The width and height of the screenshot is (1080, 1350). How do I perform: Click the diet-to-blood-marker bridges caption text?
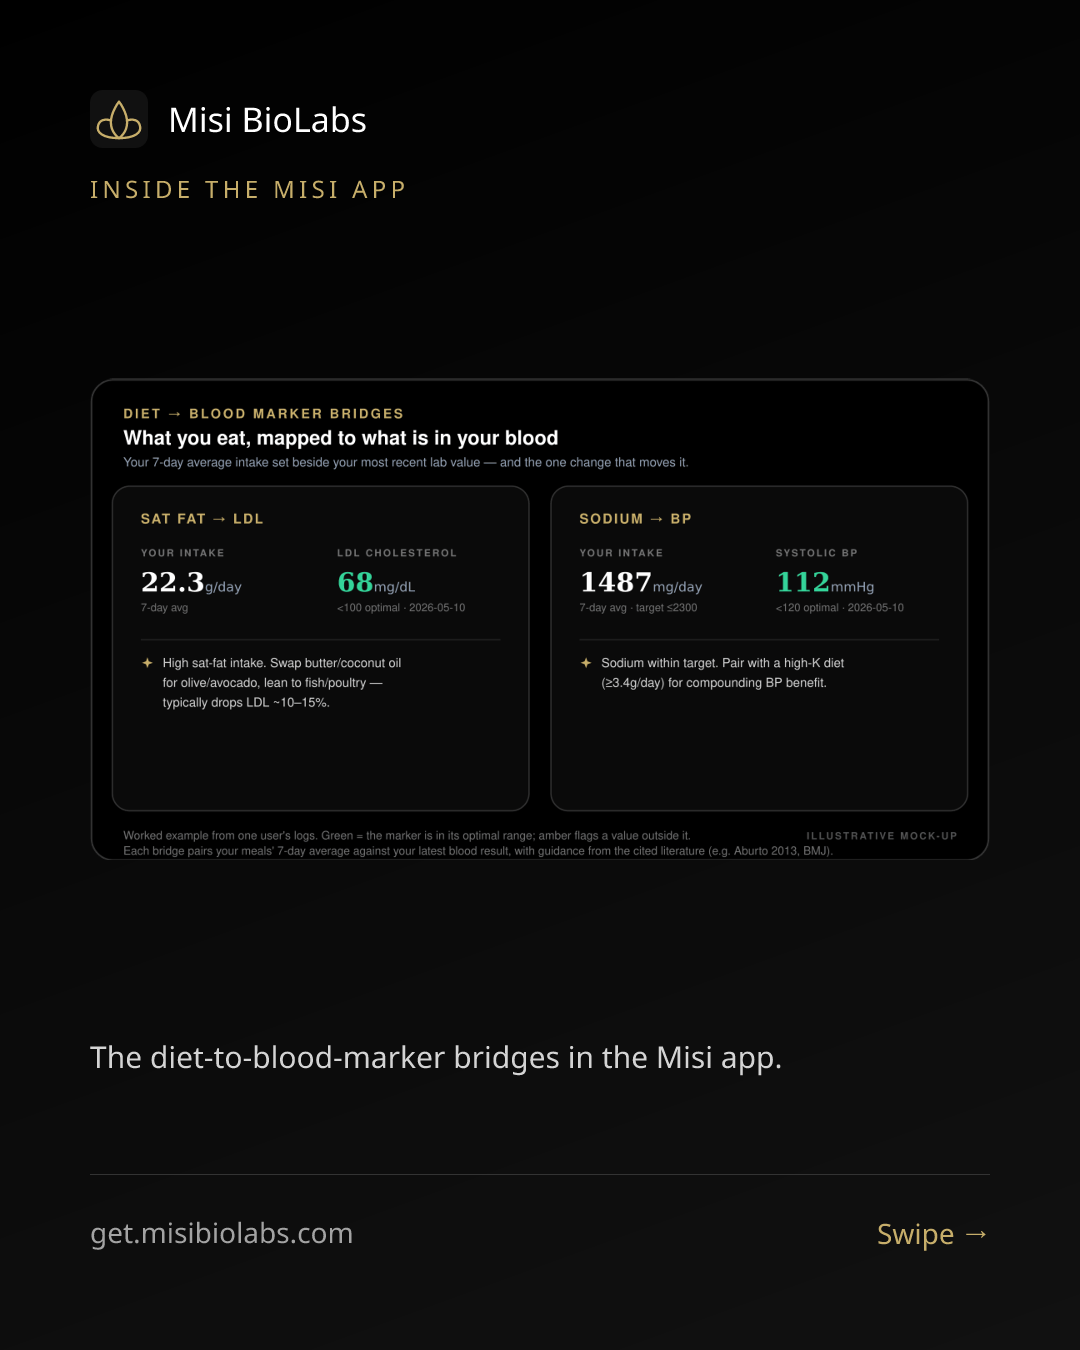coord(436,1057)
